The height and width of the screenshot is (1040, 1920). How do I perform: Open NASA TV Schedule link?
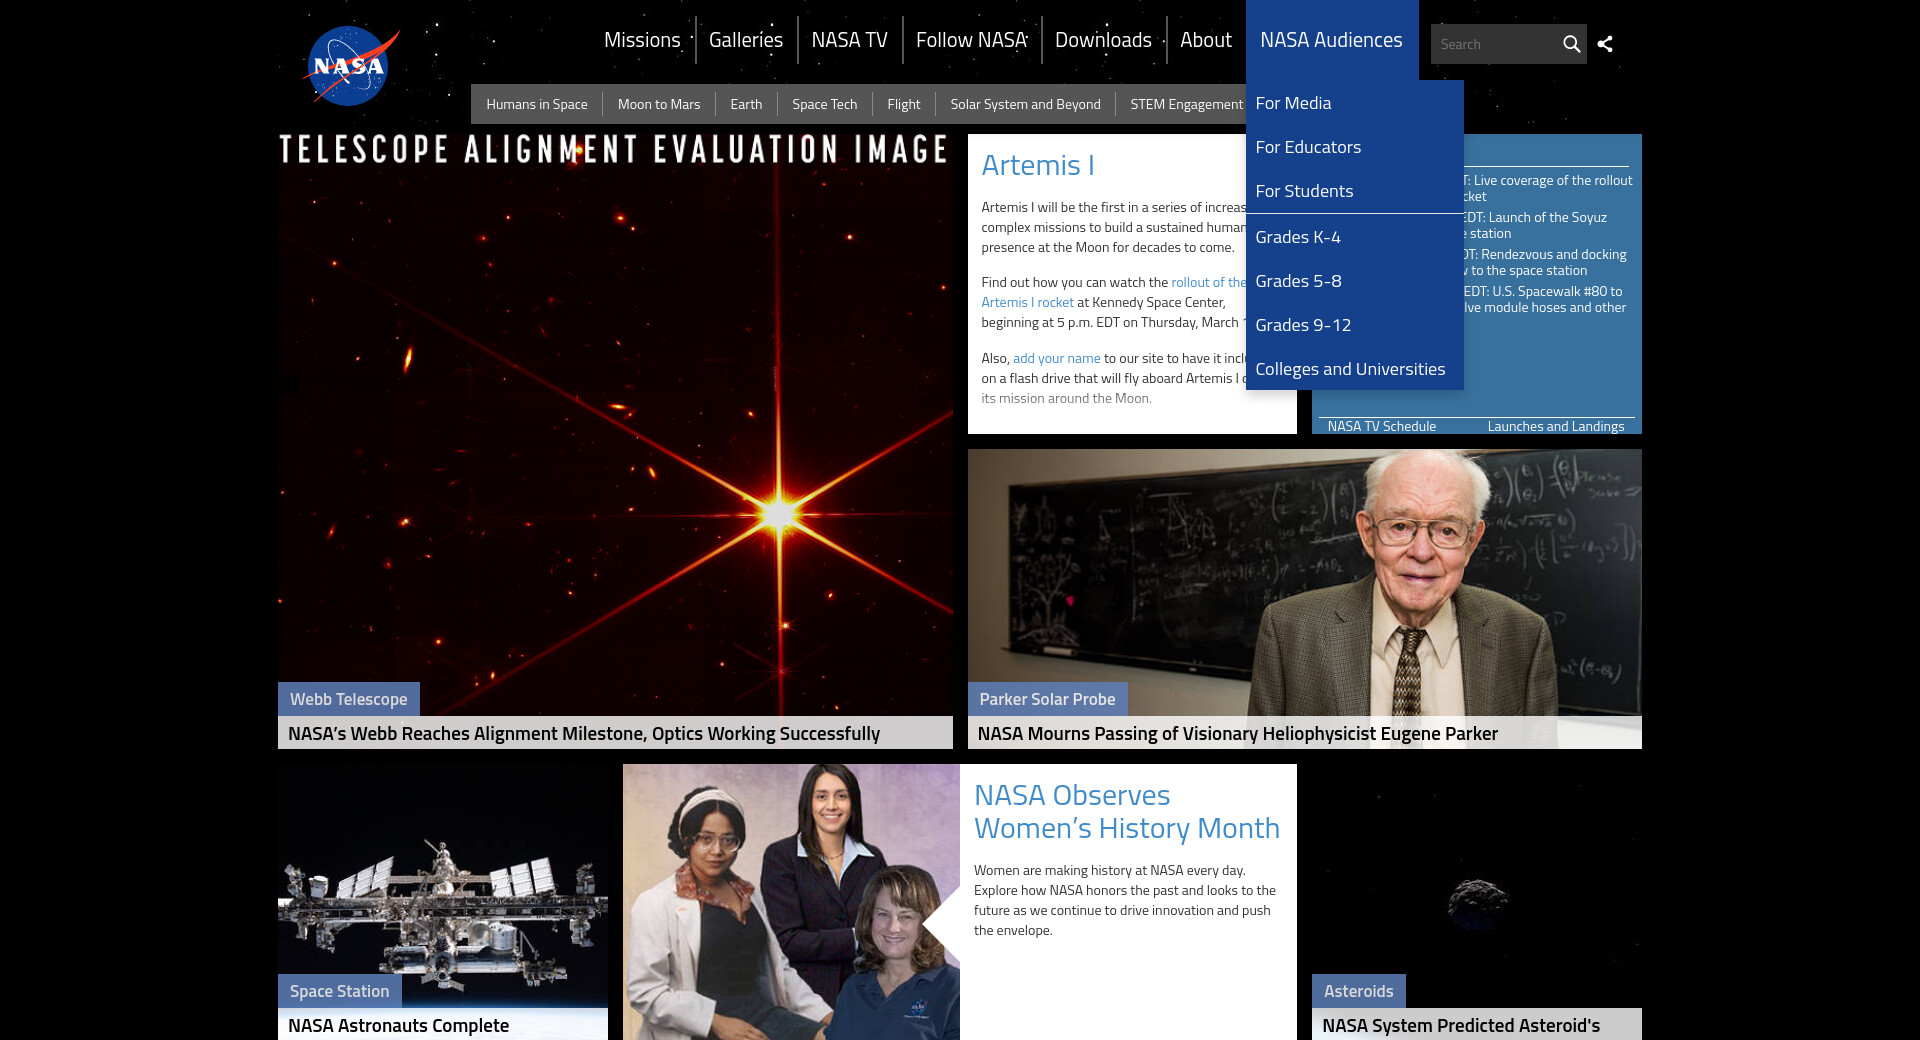(1381, 426)
